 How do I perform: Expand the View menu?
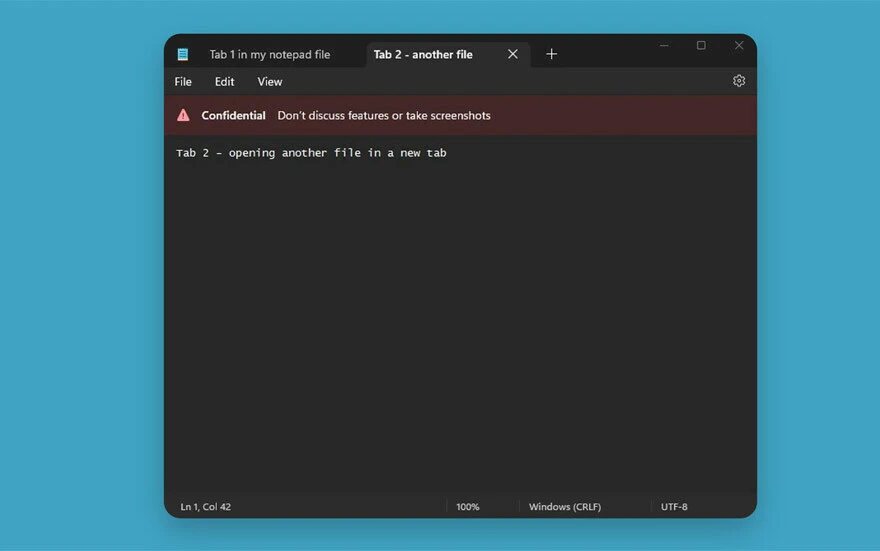click(270, 82)
